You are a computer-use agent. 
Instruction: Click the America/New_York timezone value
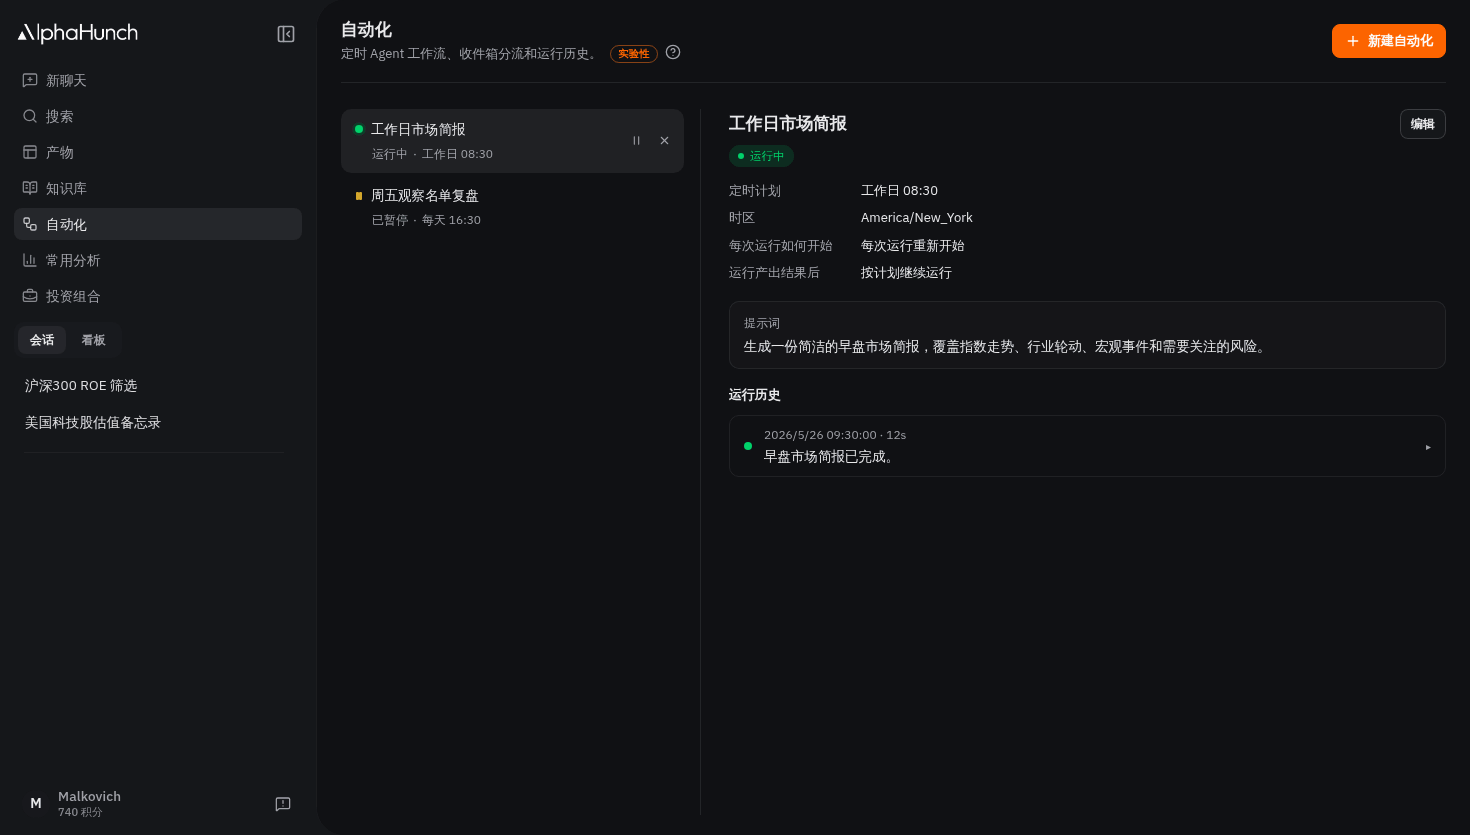pyautogui.click(x=917, y=218)
